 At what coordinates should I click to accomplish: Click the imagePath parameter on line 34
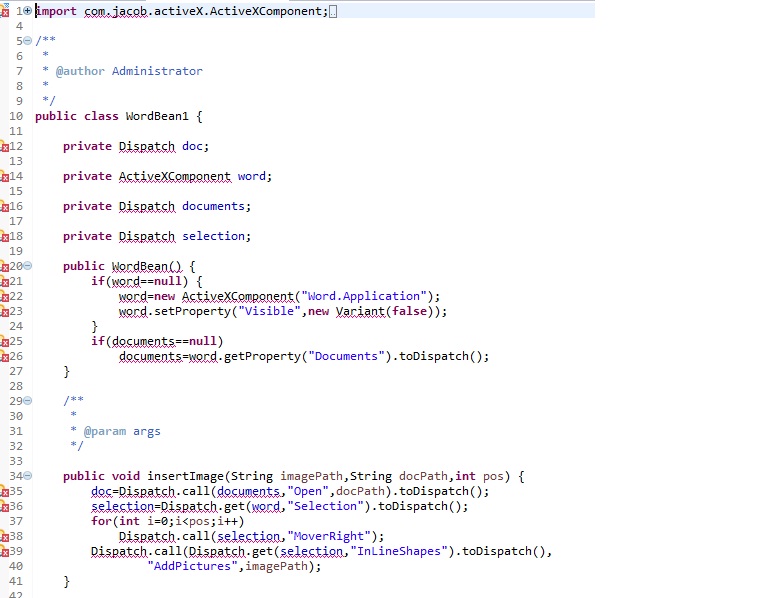coord(311,476)
